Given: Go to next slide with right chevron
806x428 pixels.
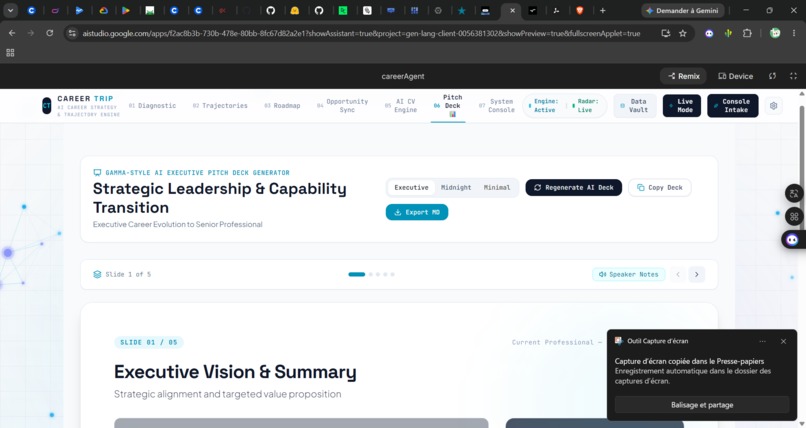Looking at the screenshot, I should pyautogui.click(x=697, y=274).
